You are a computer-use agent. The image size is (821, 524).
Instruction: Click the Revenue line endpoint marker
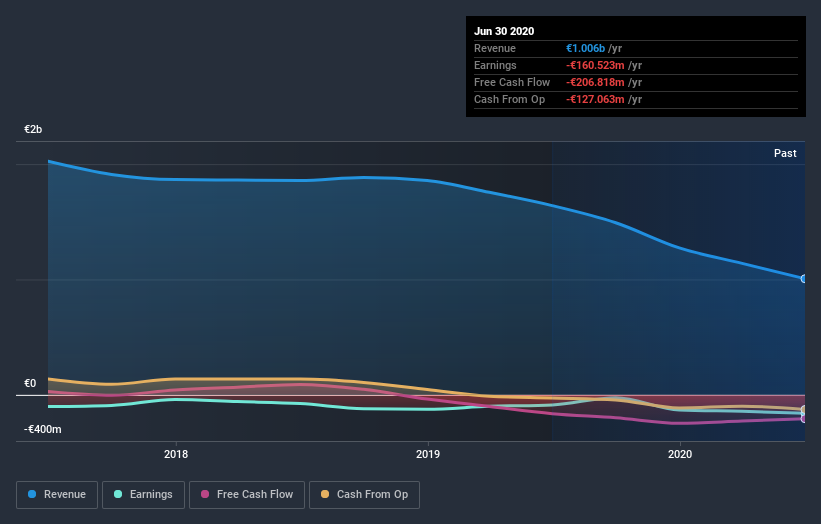(804, 279)
